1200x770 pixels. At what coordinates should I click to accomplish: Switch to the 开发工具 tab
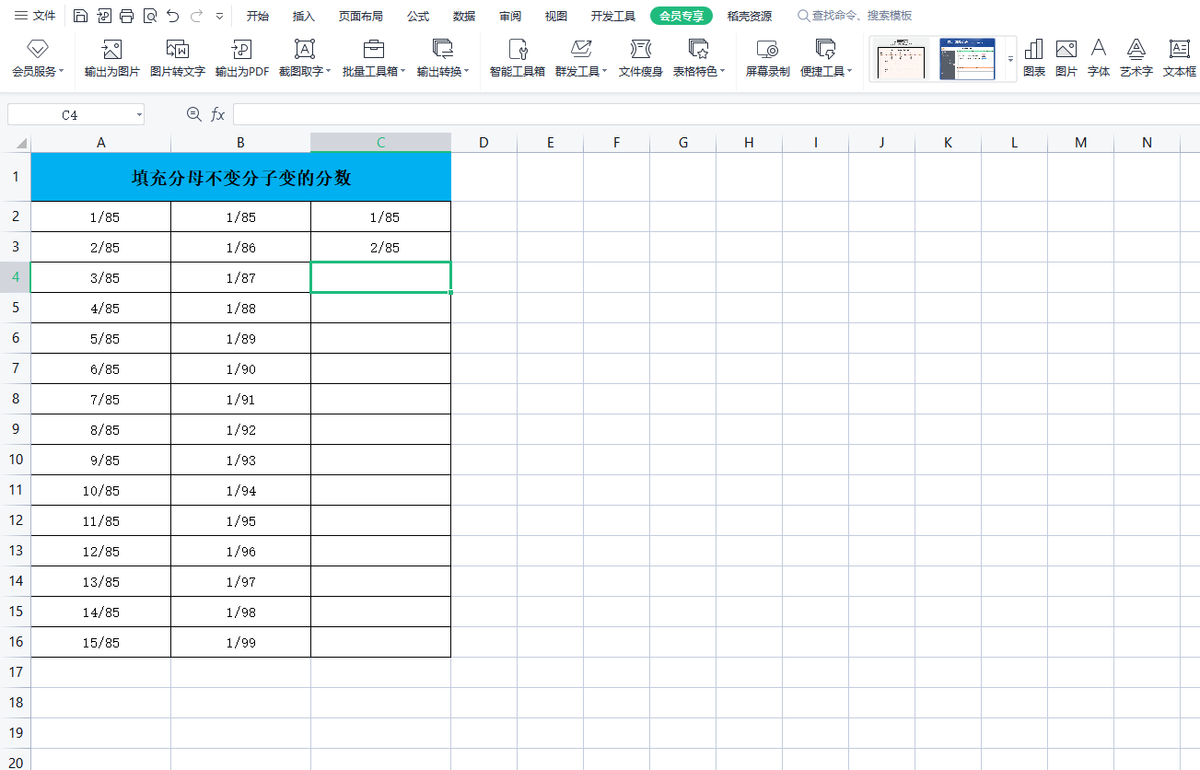click(x=613, y=16)
